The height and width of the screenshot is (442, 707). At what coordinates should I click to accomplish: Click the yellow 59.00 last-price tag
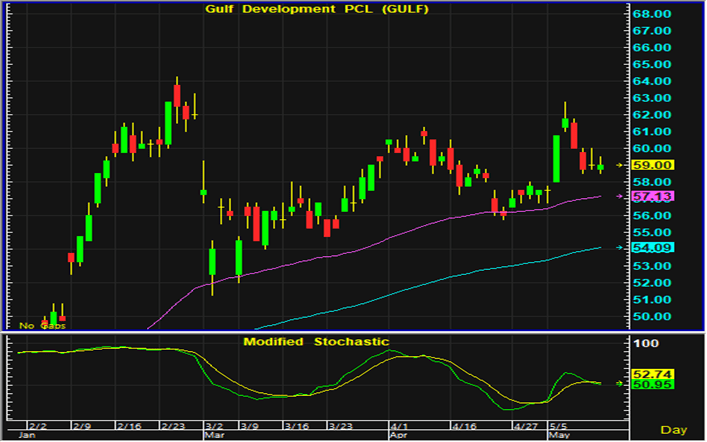(652, 165)
